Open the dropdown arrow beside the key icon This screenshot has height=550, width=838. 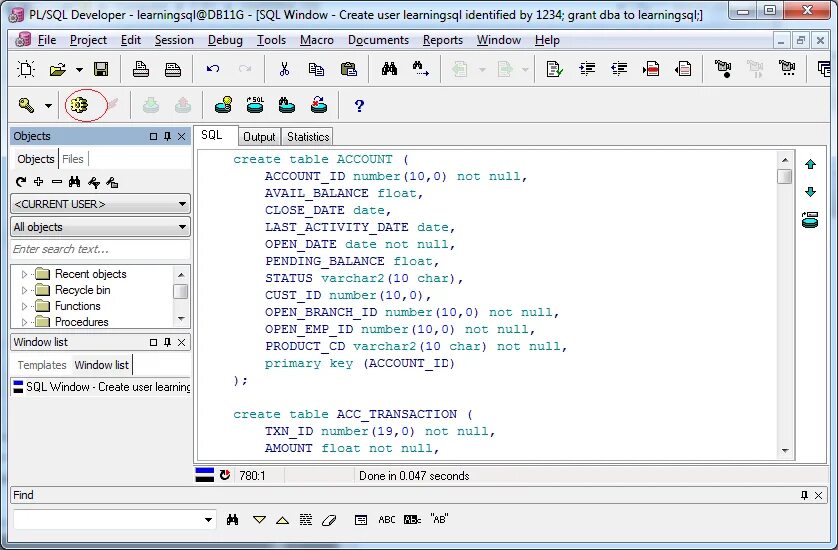click(x=48, y=106)
